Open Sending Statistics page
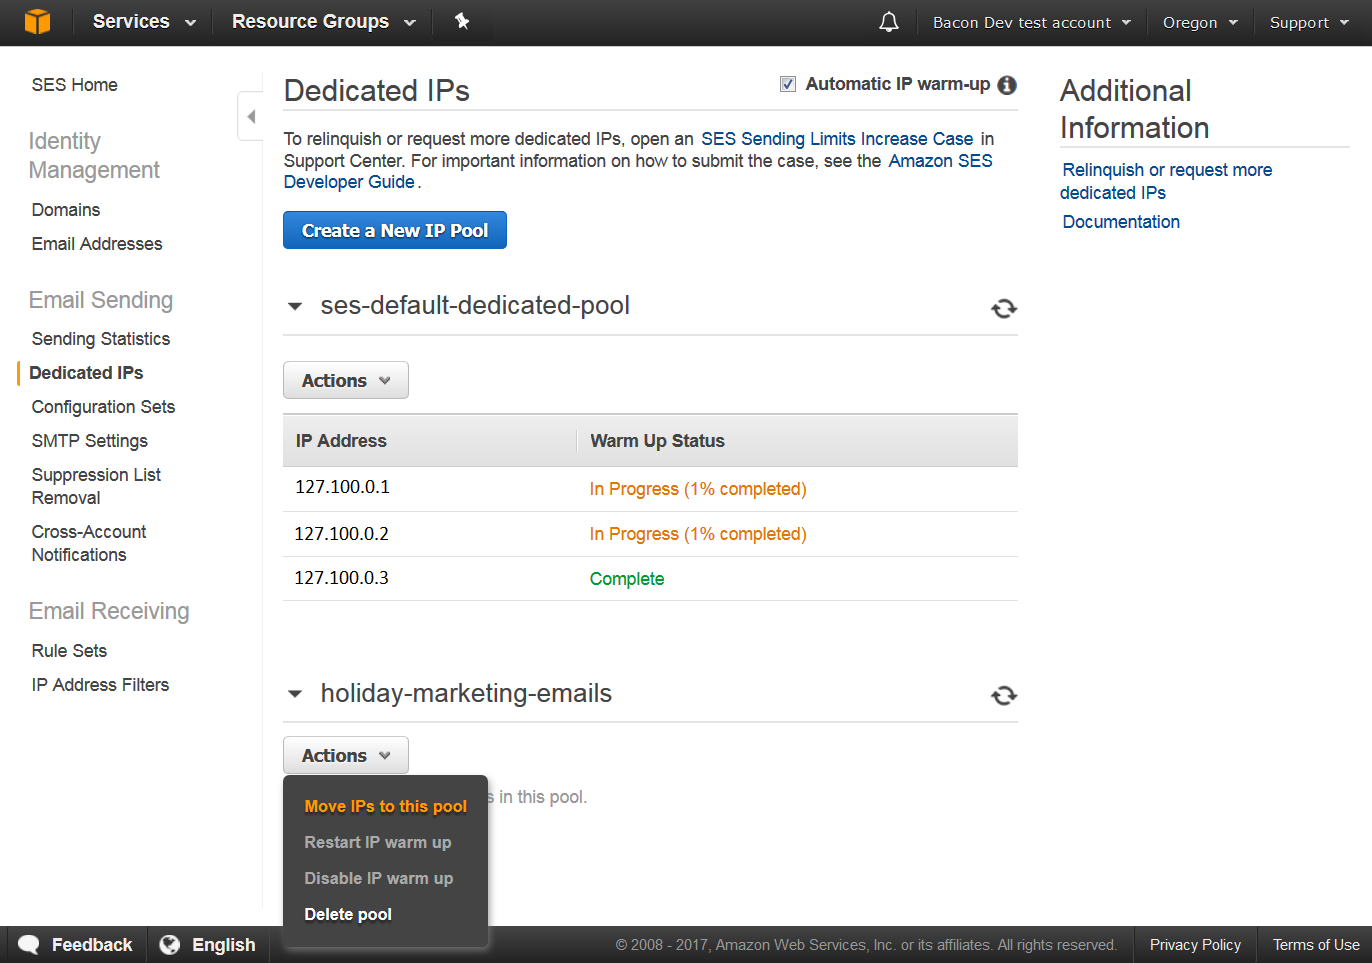 tap(101, 339)
